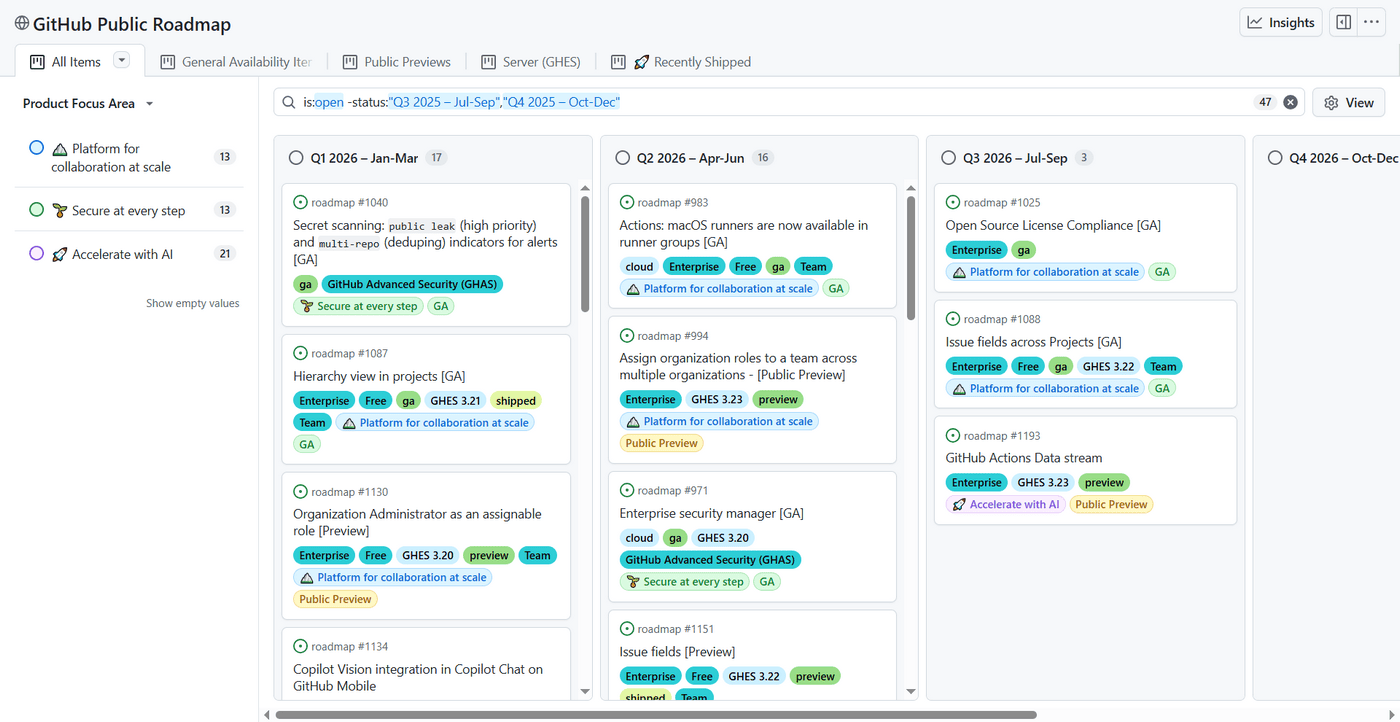
Task: Open Hierarchy view in projects [GA] card
Action: [x=379, y=376]
